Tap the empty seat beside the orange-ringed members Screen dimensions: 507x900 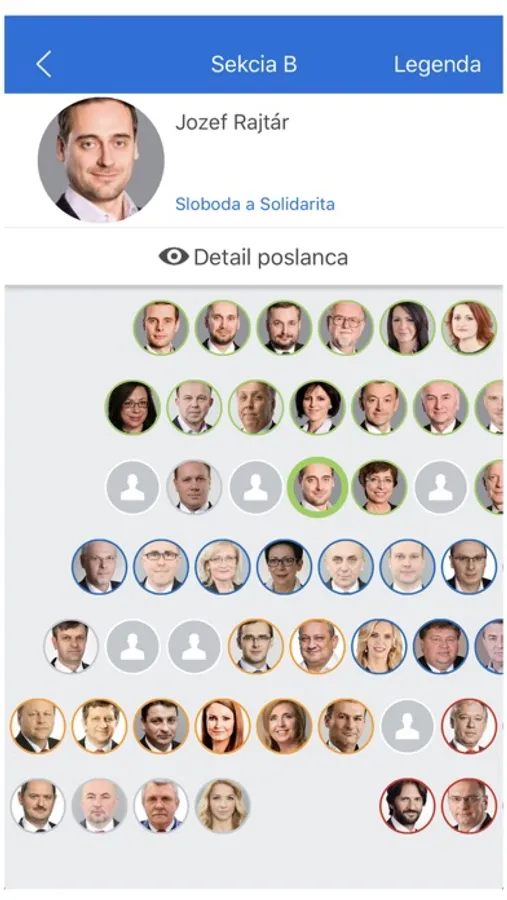[408, 726]
